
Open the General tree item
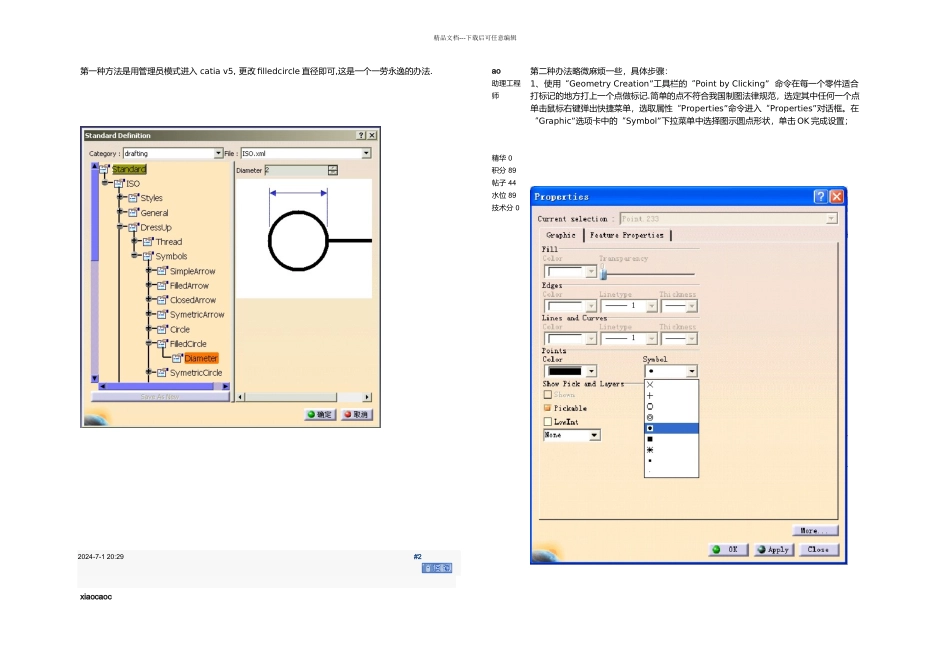(x=154, y=213)
